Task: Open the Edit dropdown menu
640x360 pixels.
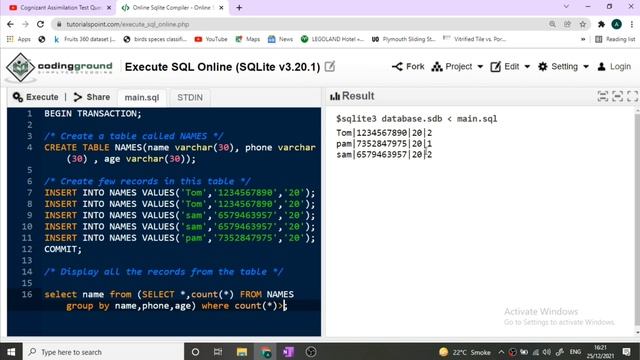Action: pos(510,67)
